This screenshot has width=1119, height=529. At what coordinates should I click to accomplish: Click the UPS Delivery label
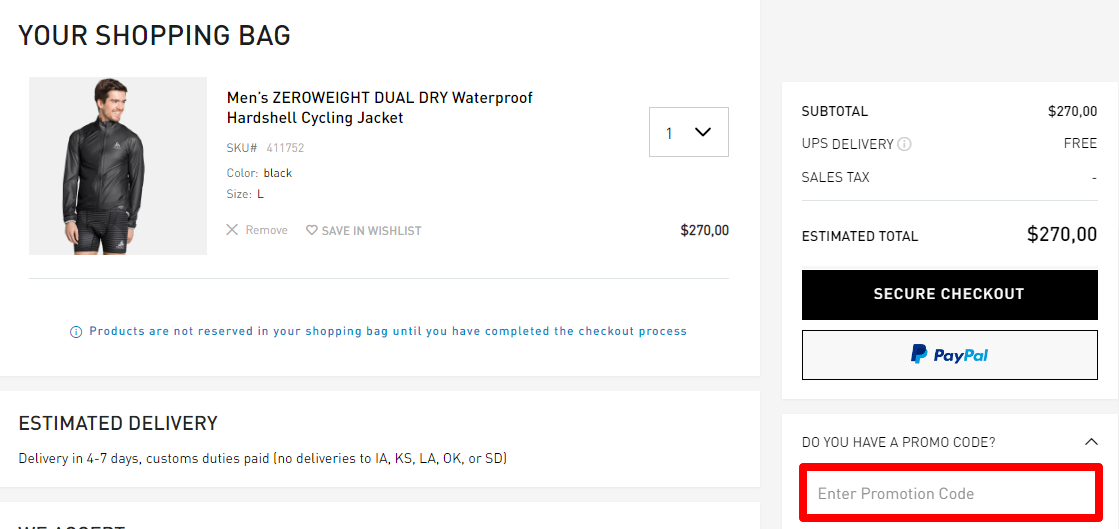(x=848, y=144)
